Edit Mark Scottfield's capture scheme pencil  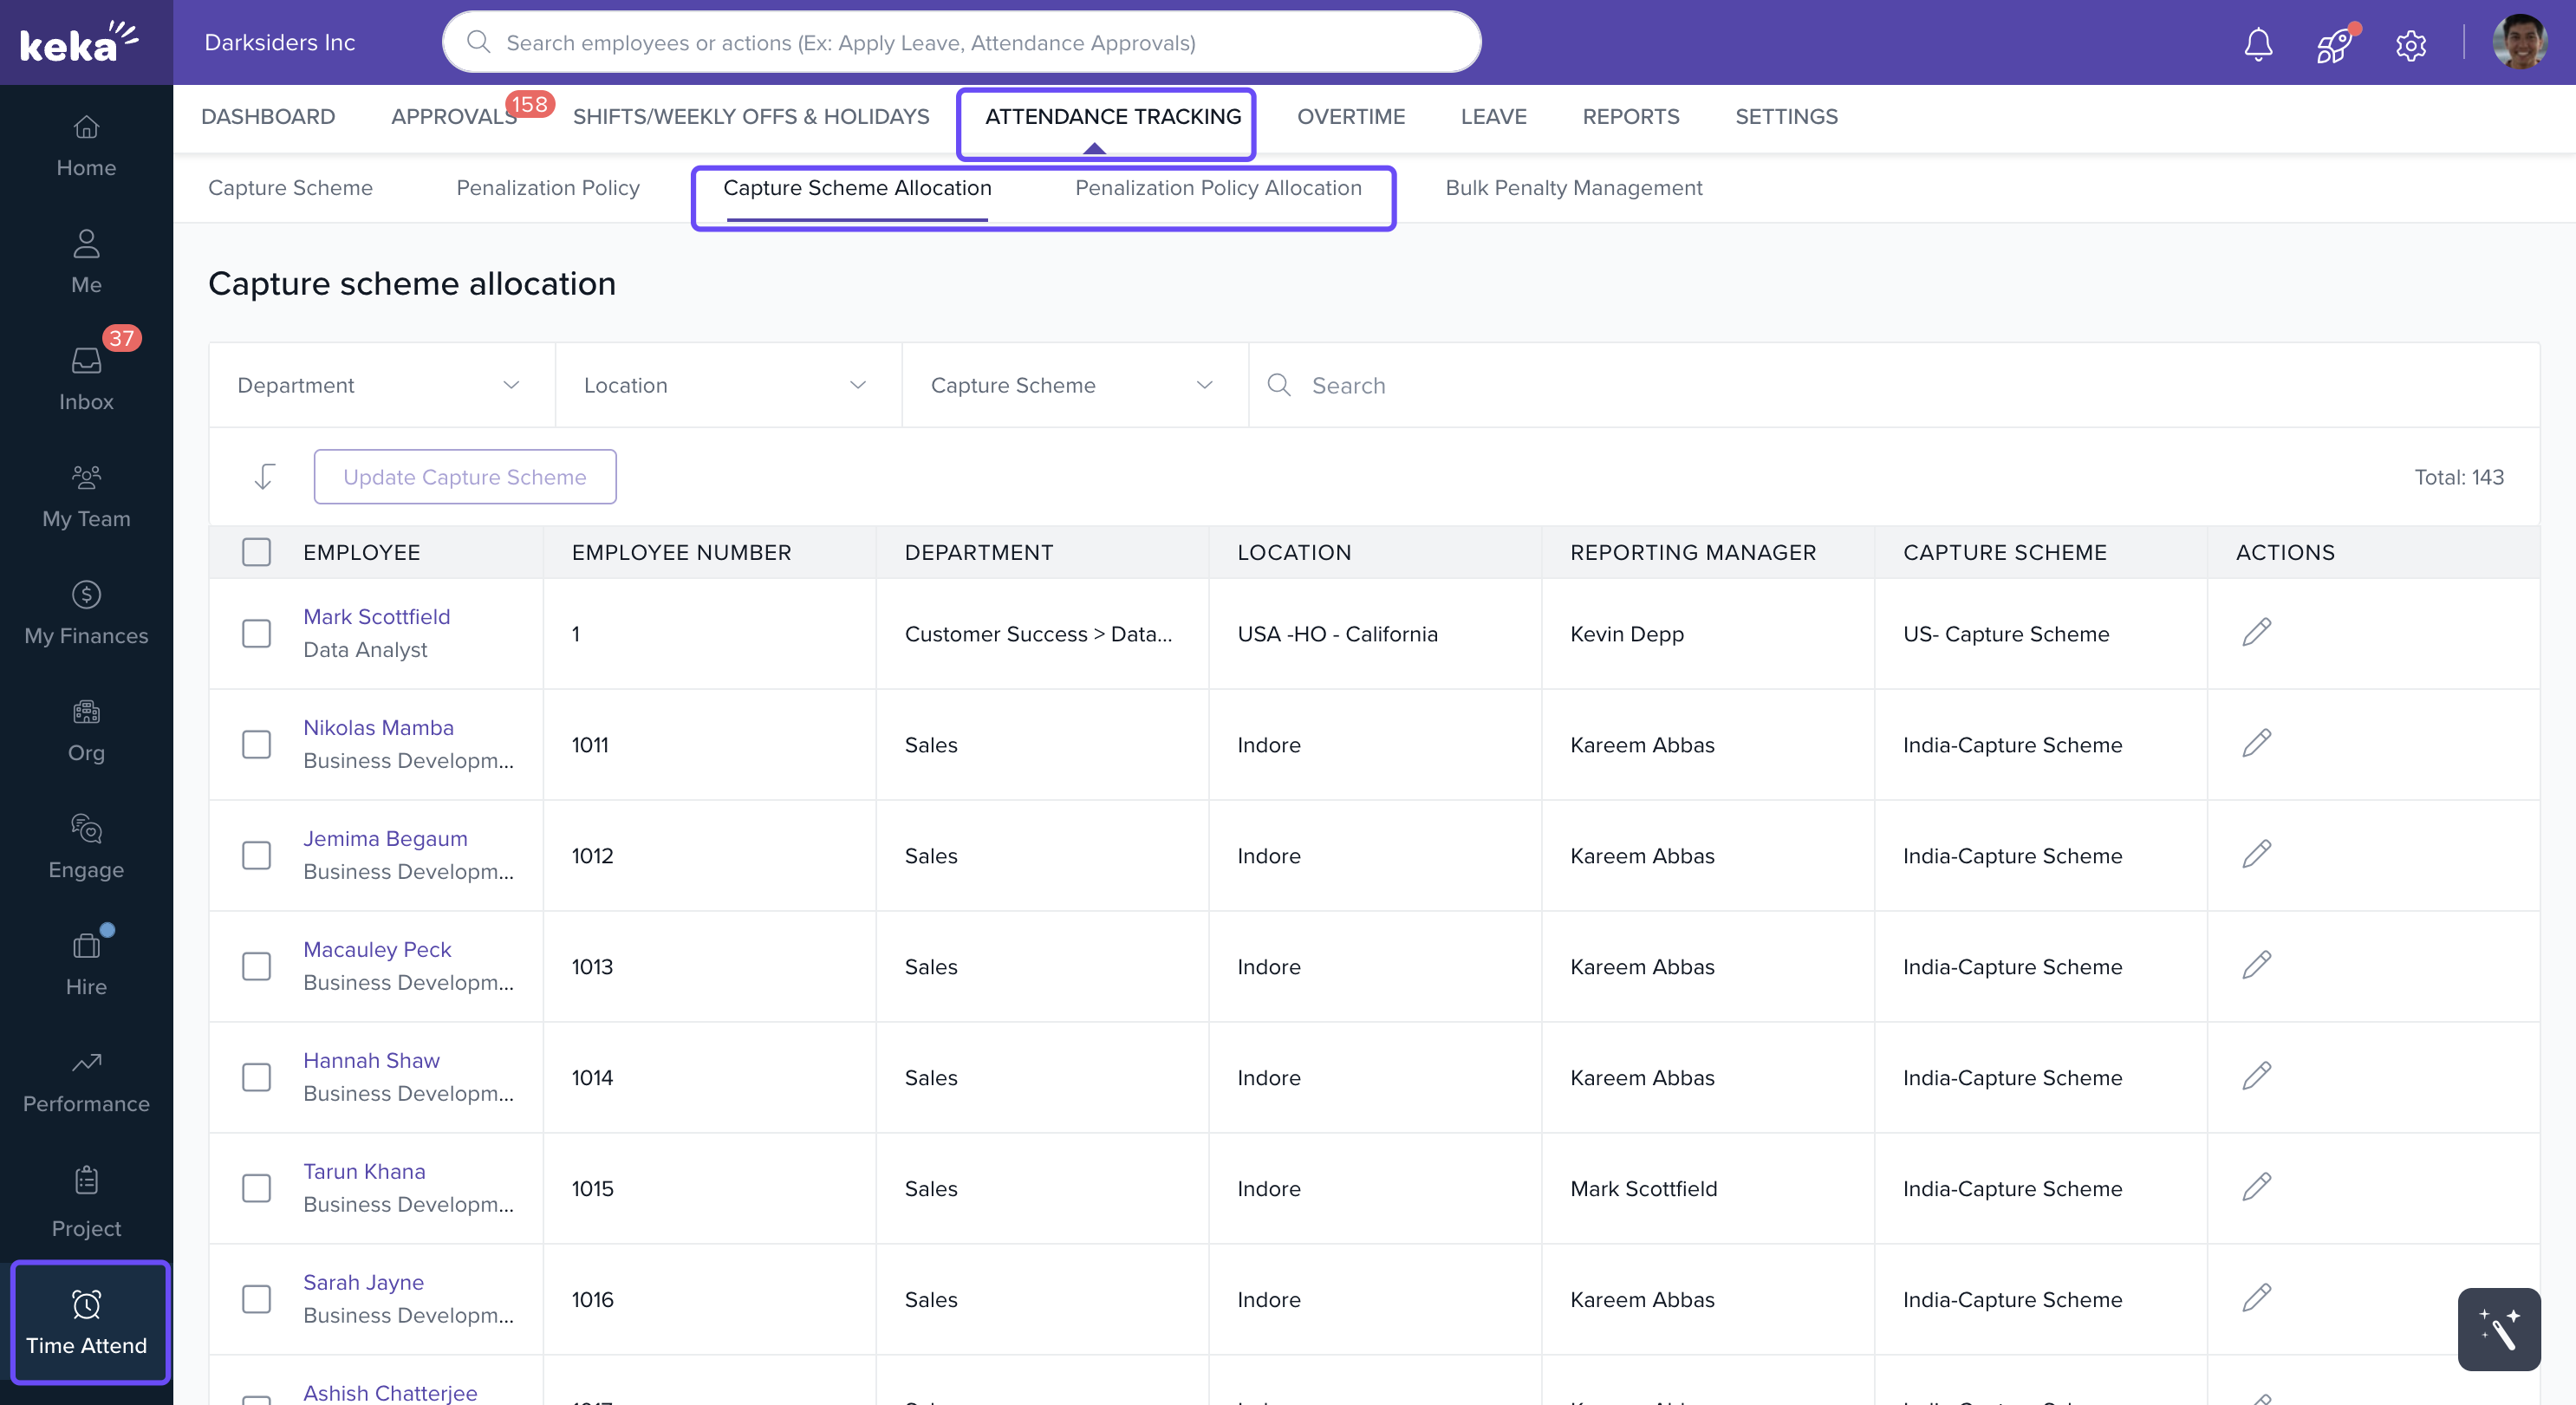(x=2256, y=632)
